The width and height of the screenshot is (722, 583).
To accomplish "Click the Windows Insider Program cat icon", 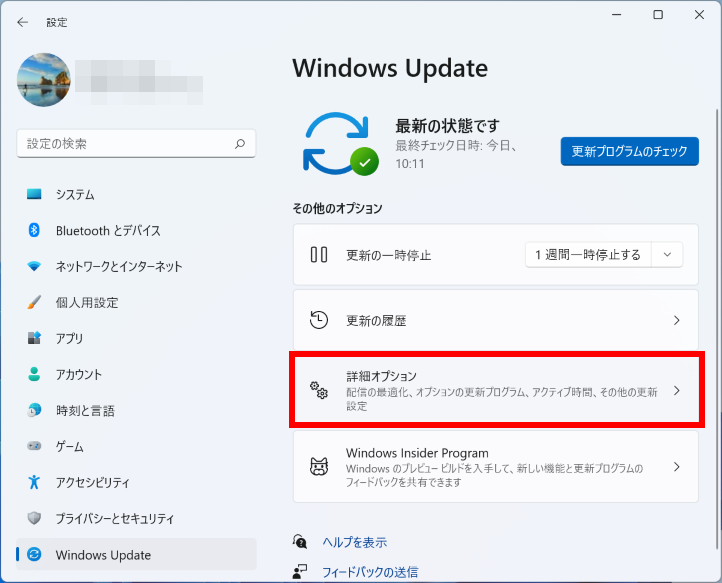I will (319, 466).
